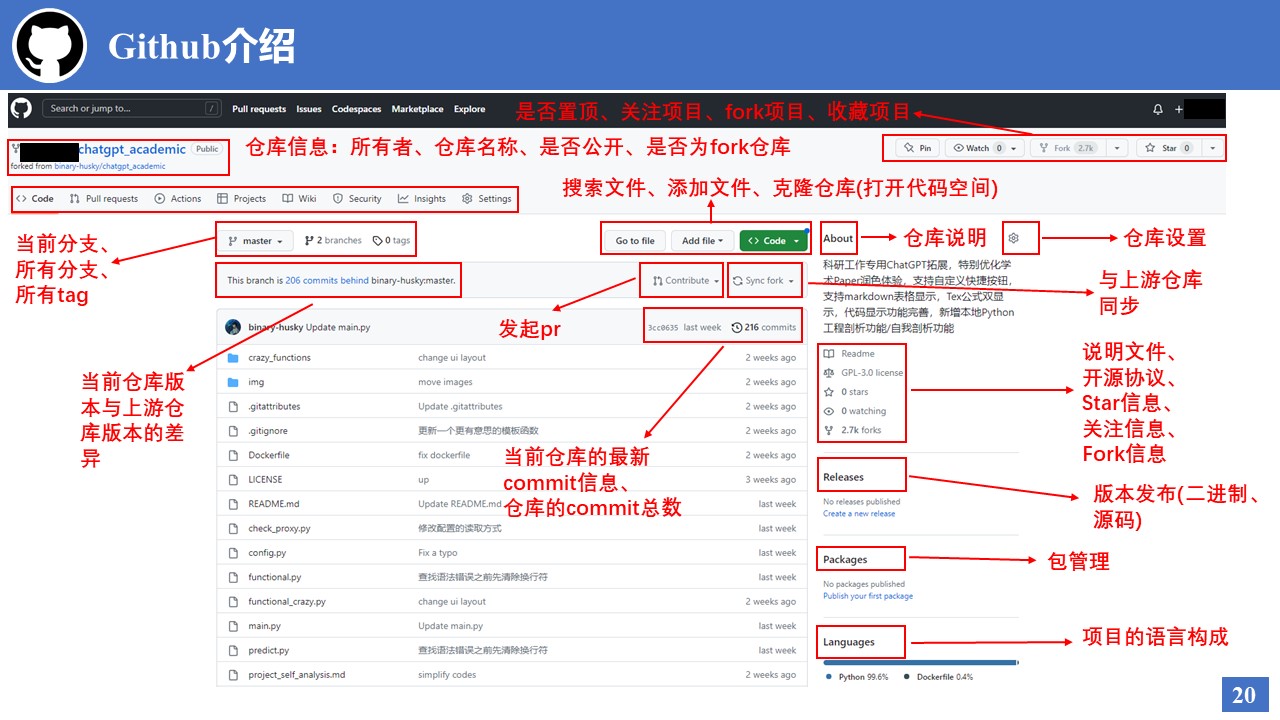Click the Search or jump to field
The image size is (1280, 720).
132,109
